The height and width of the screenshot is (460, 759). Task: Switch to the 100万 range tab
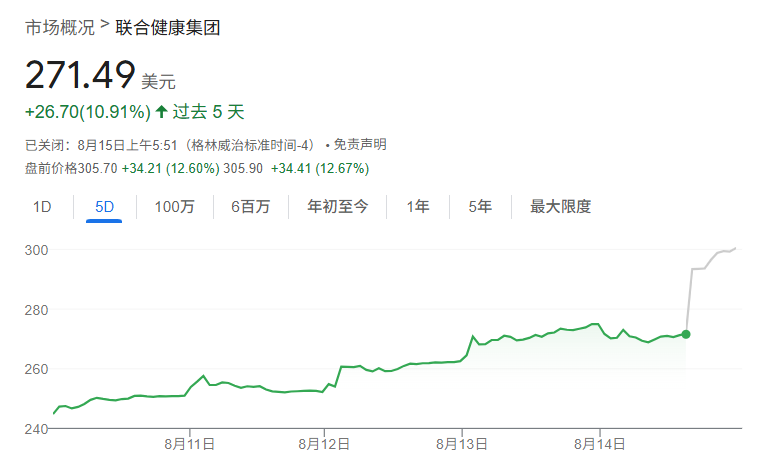(x=174, y=207)
